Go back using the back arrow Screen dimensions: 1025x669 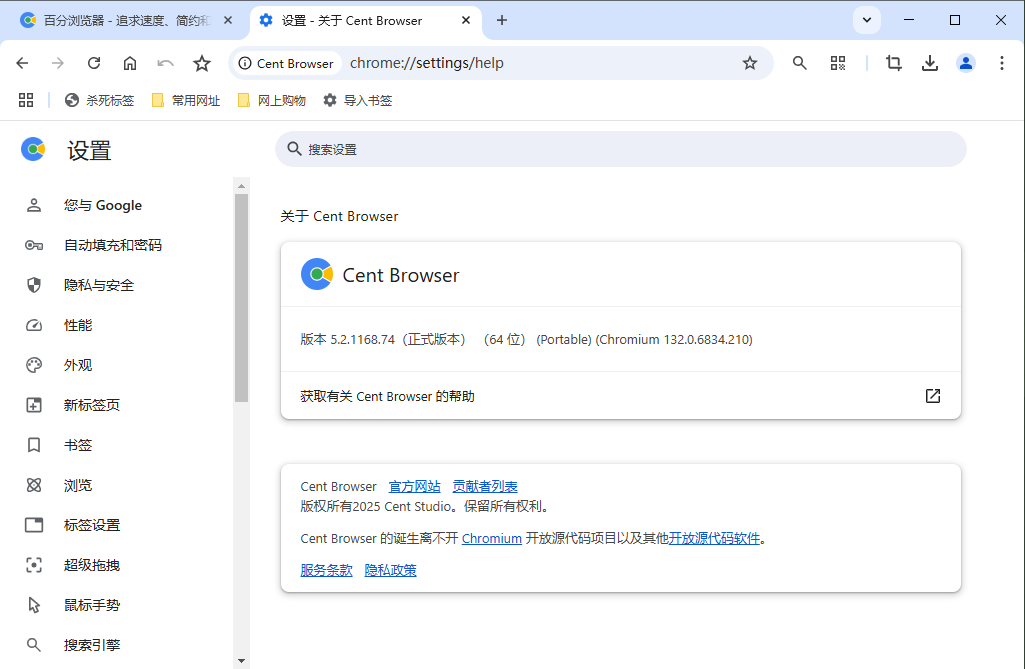coord(22,63)
